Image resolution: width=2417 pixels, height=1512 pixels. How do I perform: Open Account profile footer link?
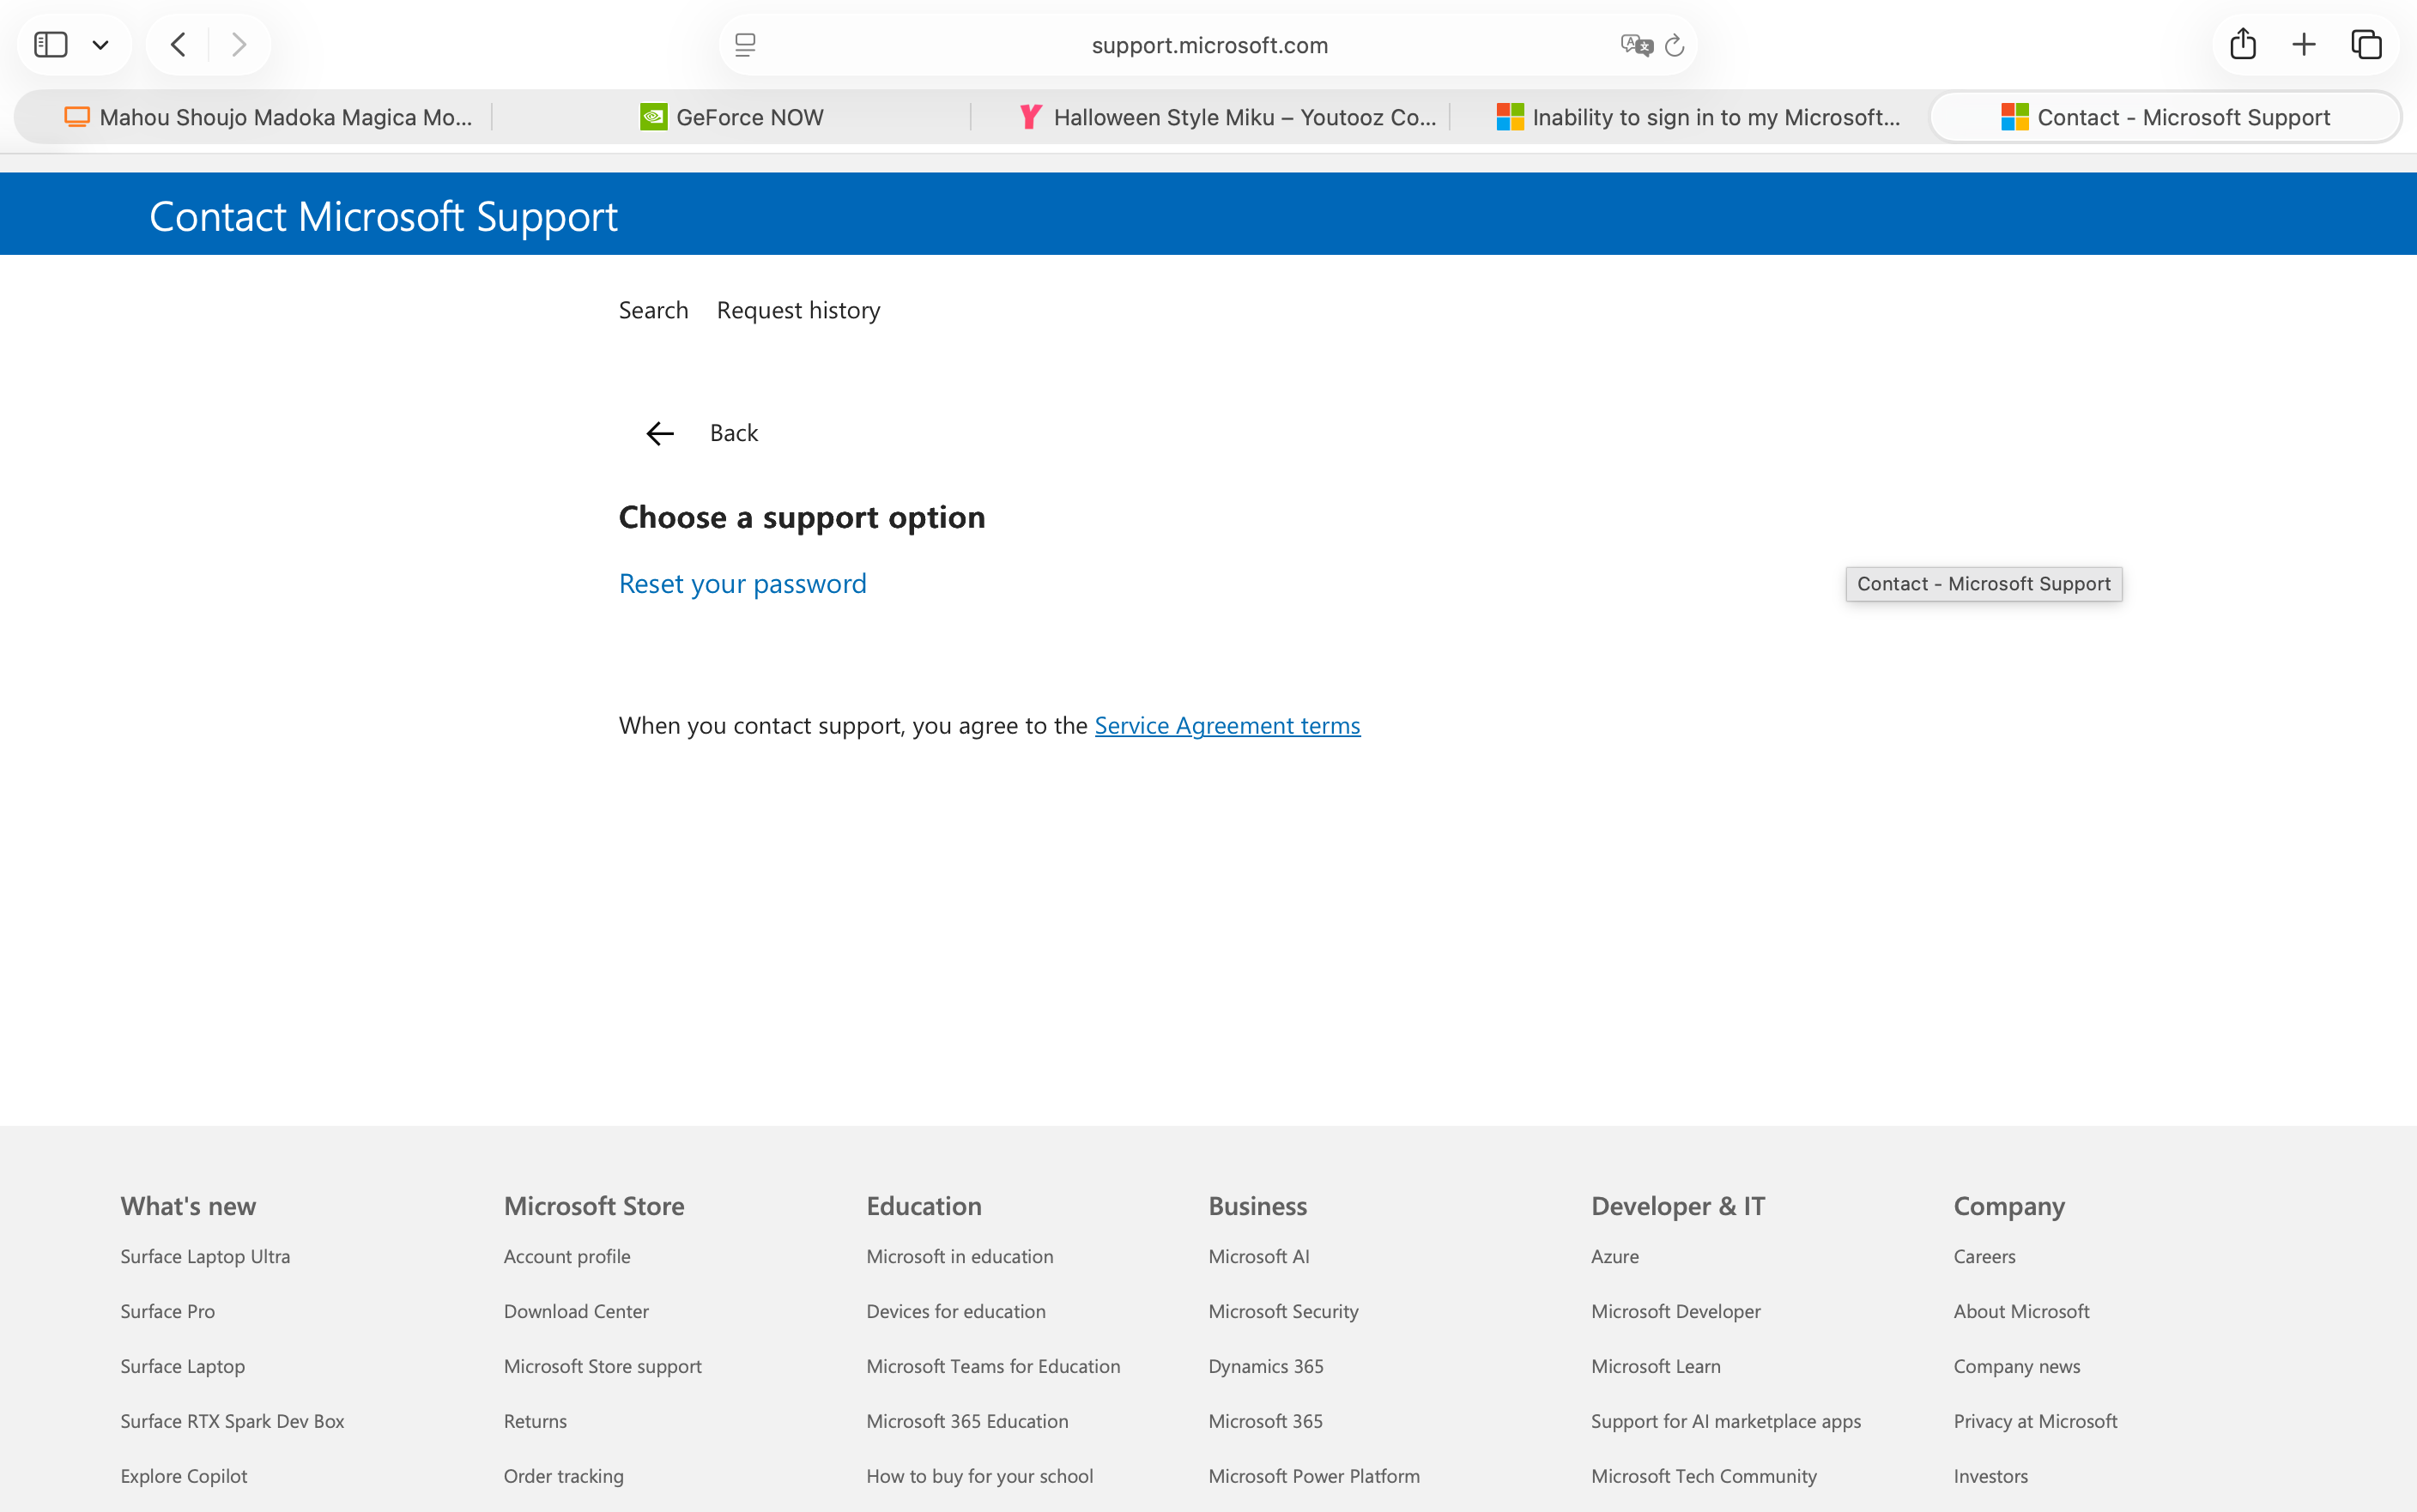tap(567, 1256)
